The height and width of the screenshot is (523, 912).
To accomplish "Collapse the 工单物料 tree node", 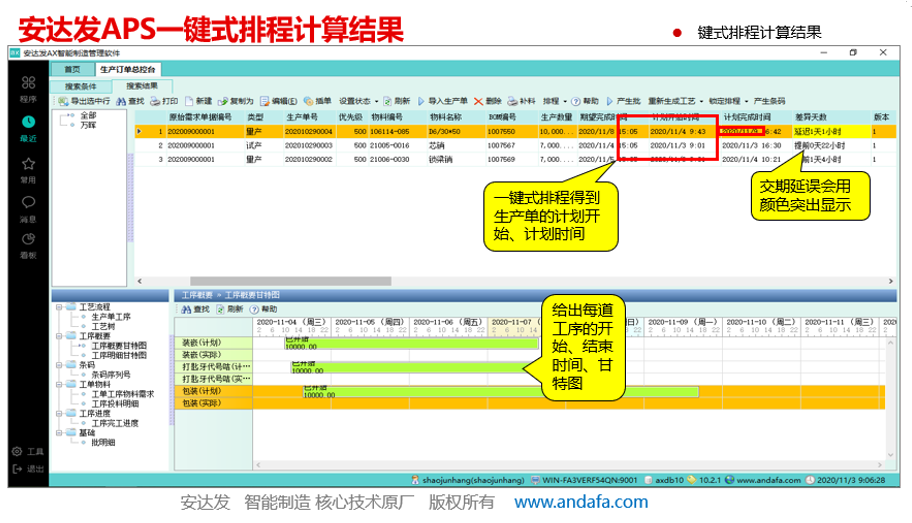I will 59,385.
